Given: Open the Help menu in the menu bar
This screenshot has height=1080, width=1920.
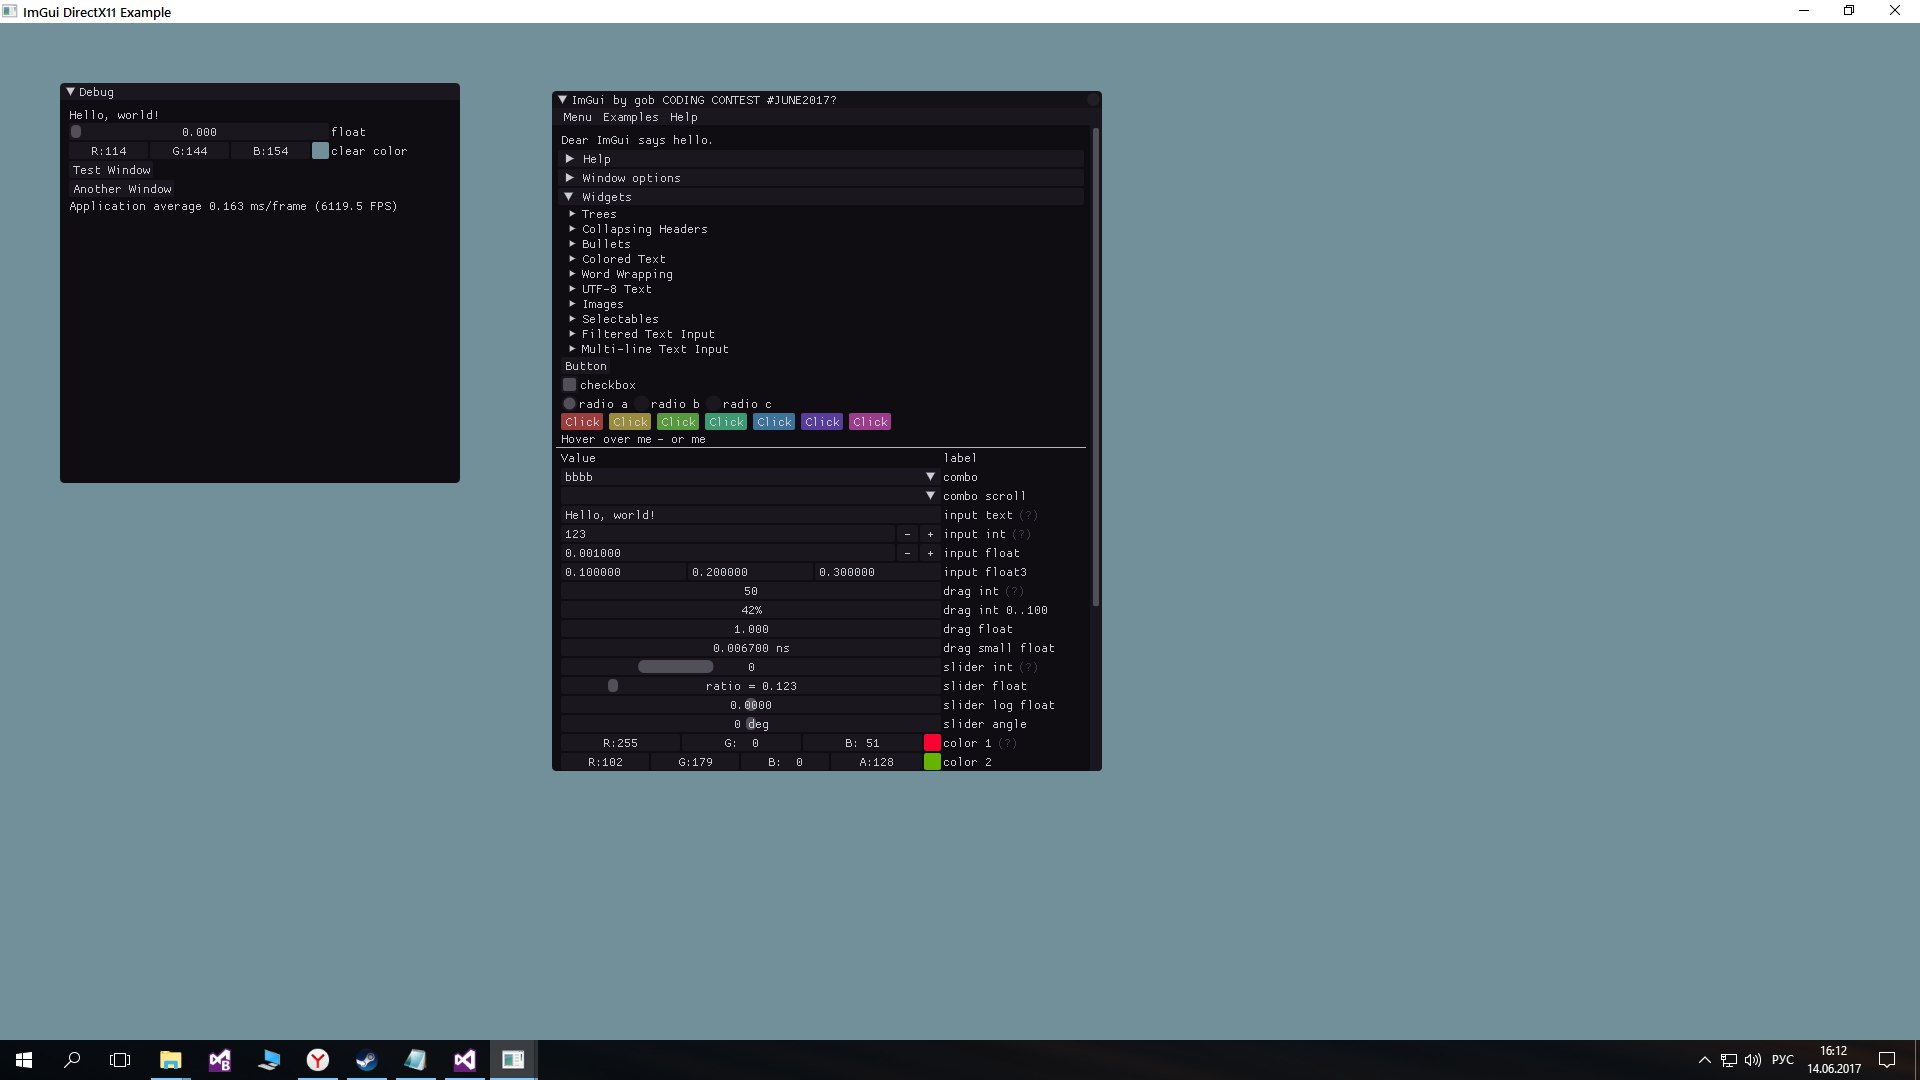Looking at the screenshot, I should point(684,117).
